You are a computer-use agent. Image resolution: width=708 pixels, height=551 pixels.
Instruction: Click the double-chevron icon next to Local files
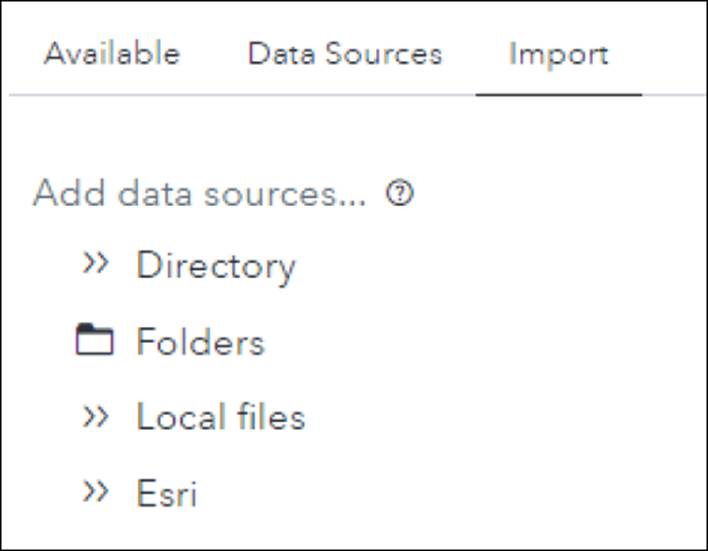[x=95, y=416]
